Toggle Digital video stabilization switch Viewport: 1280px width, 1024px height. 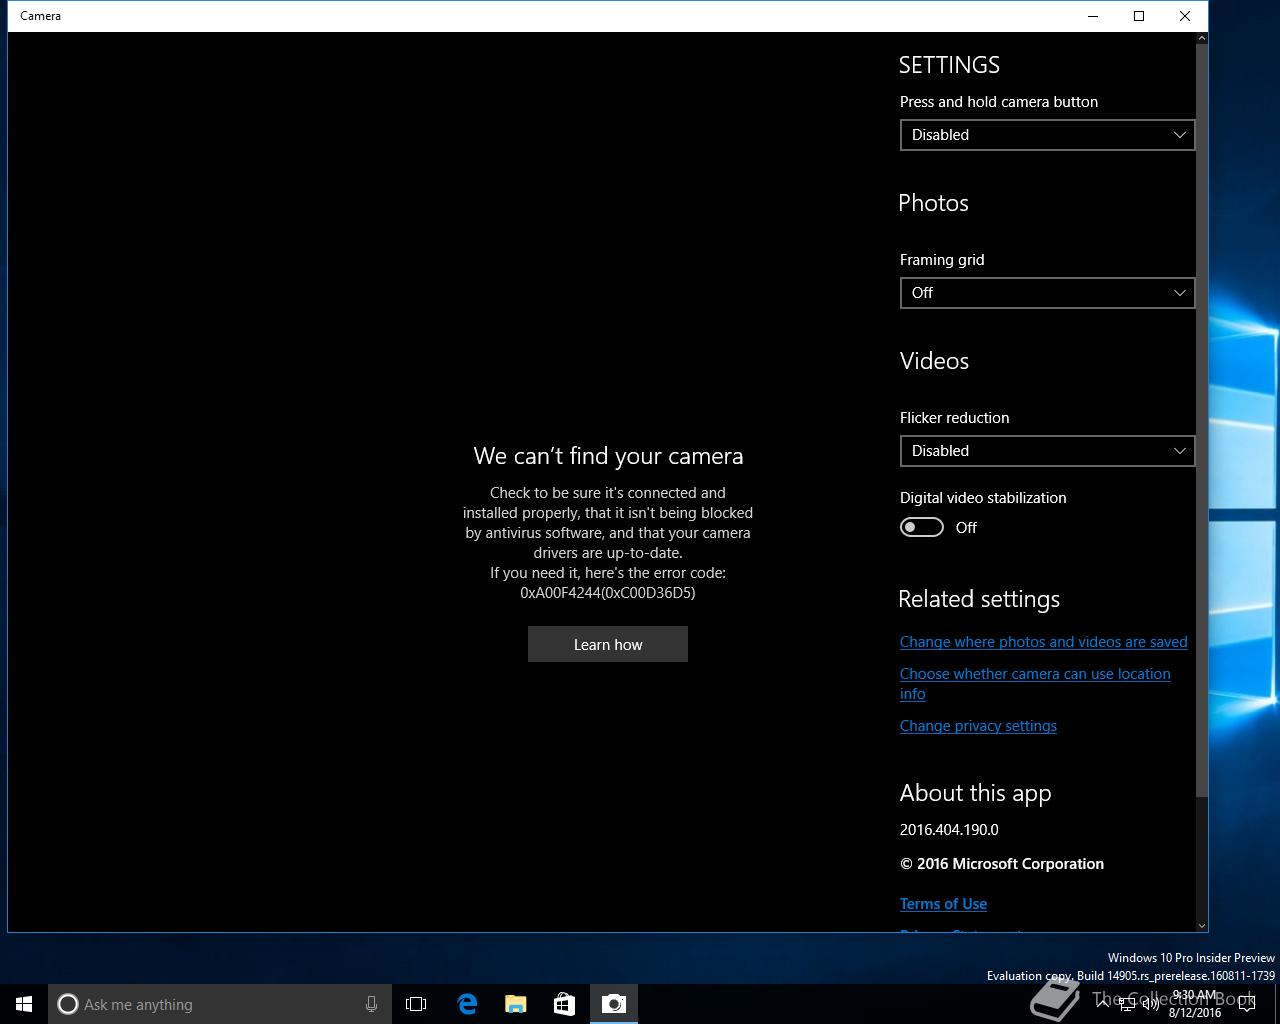pyautogui.click(x=921, y=527)
